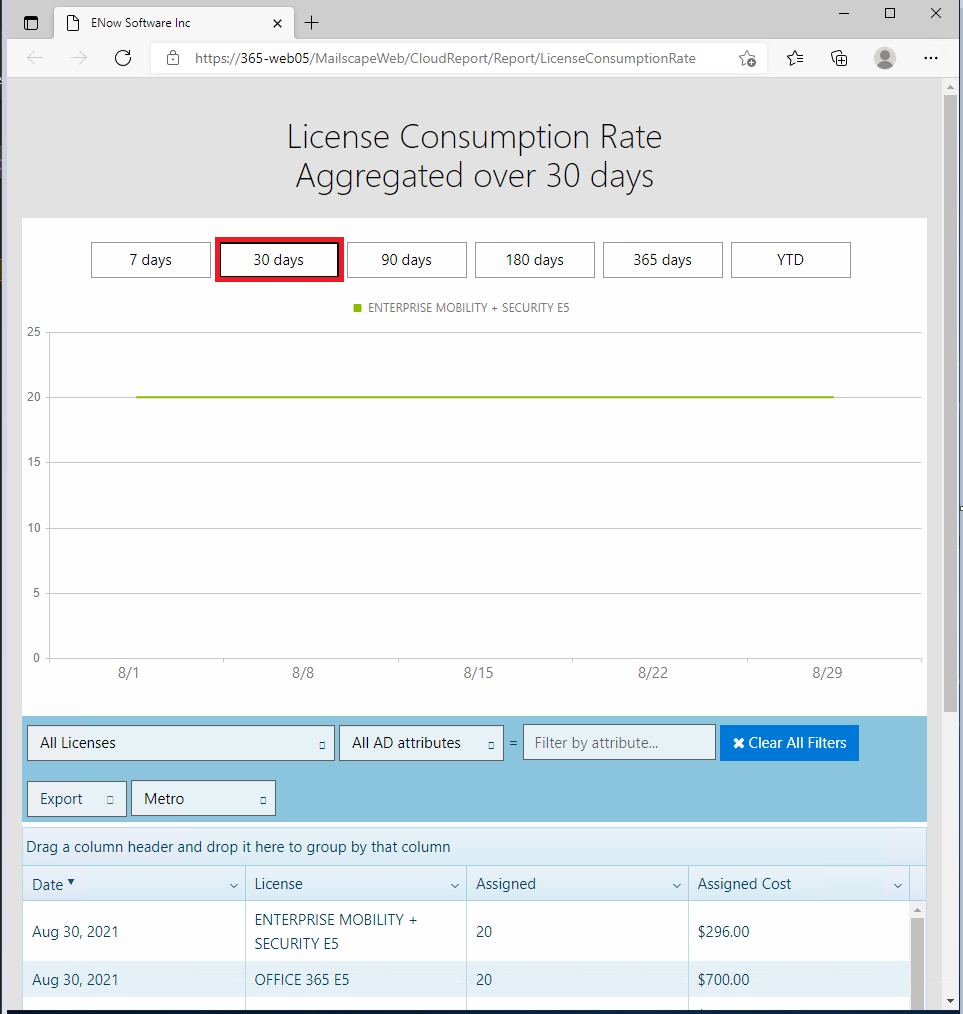The image size is (963, 1014).
Task: Click the address bar URL
Action: click(x=445, y=58)
